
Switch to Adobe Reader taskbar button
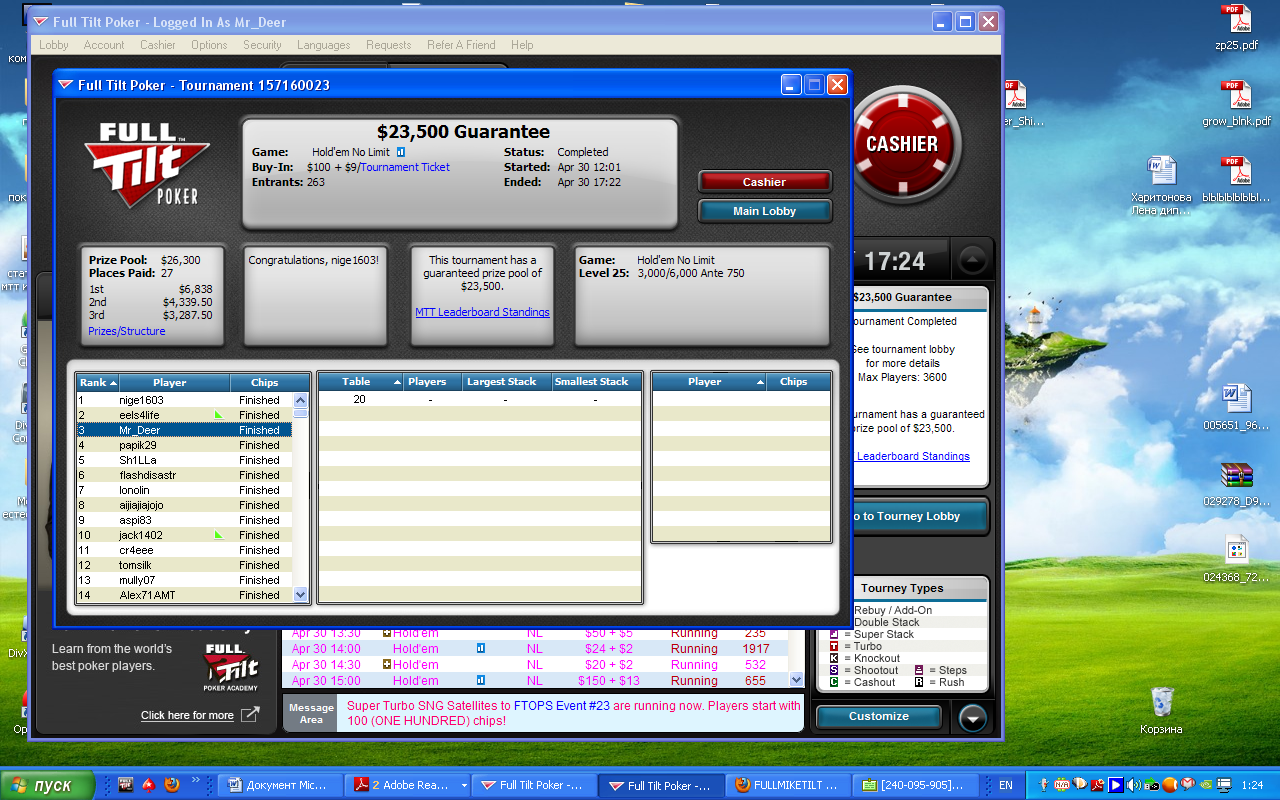(408, 785)
